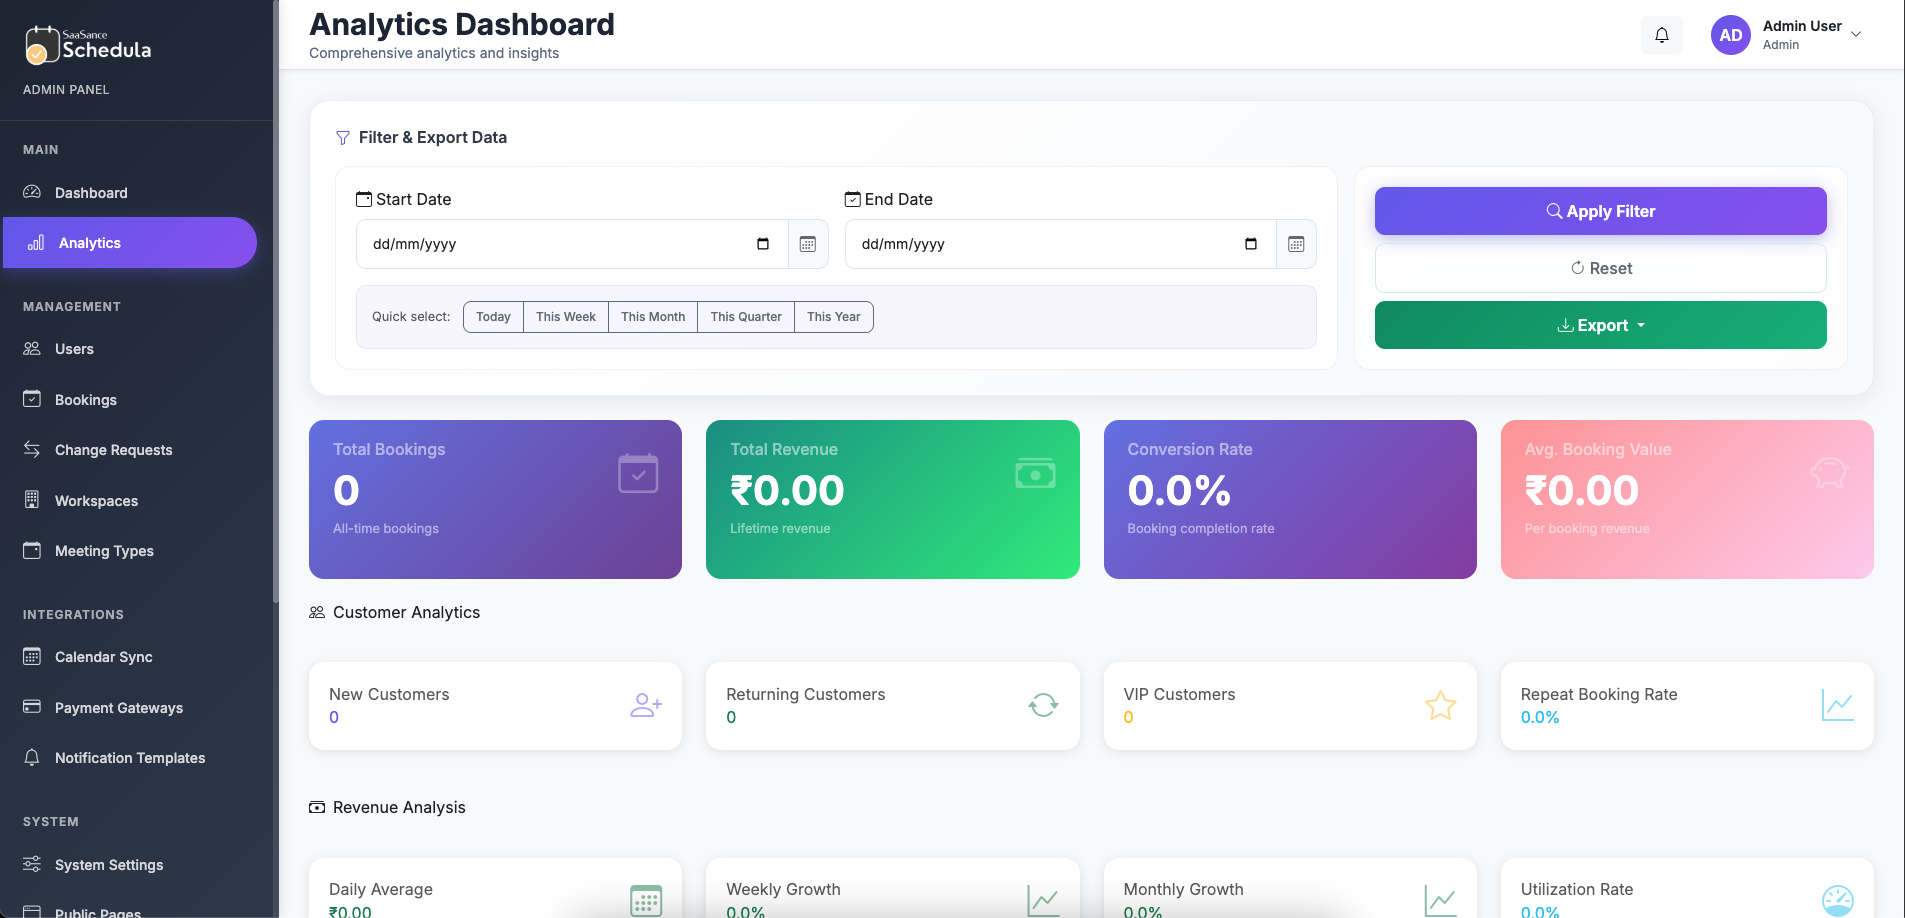Click the Payment Gateways sidebar icon
The width and height of the screenshot is (1905, 918).
tap(33, 707)
